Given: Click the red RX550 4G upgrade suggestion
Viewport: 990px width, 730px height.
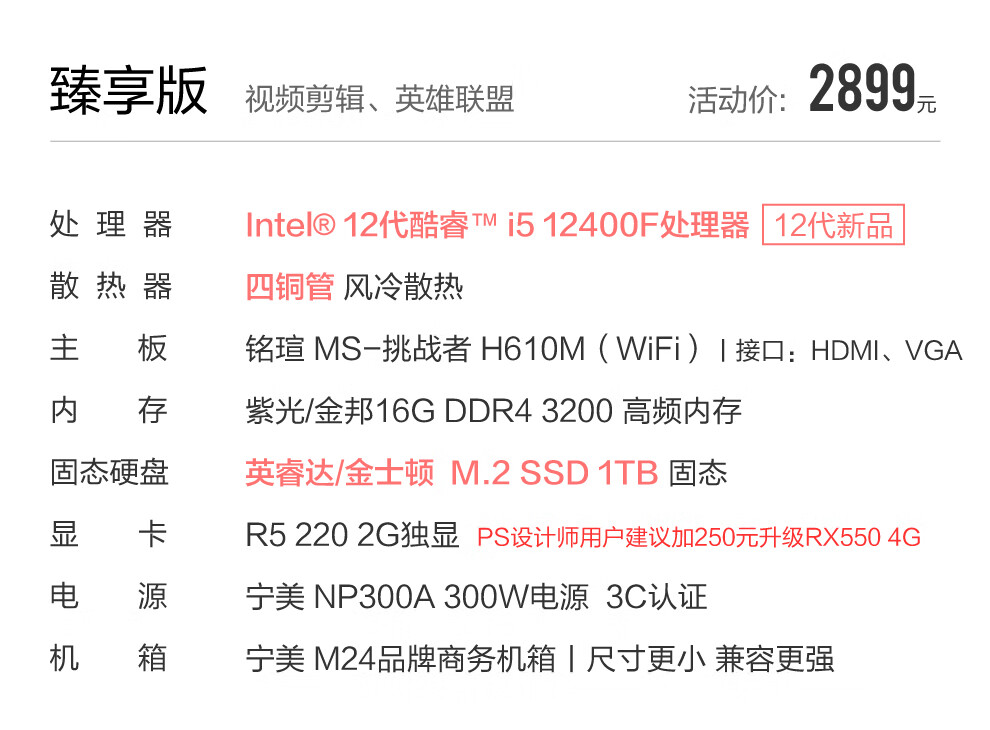Looking at the screenshot, I should coord(698,537).
